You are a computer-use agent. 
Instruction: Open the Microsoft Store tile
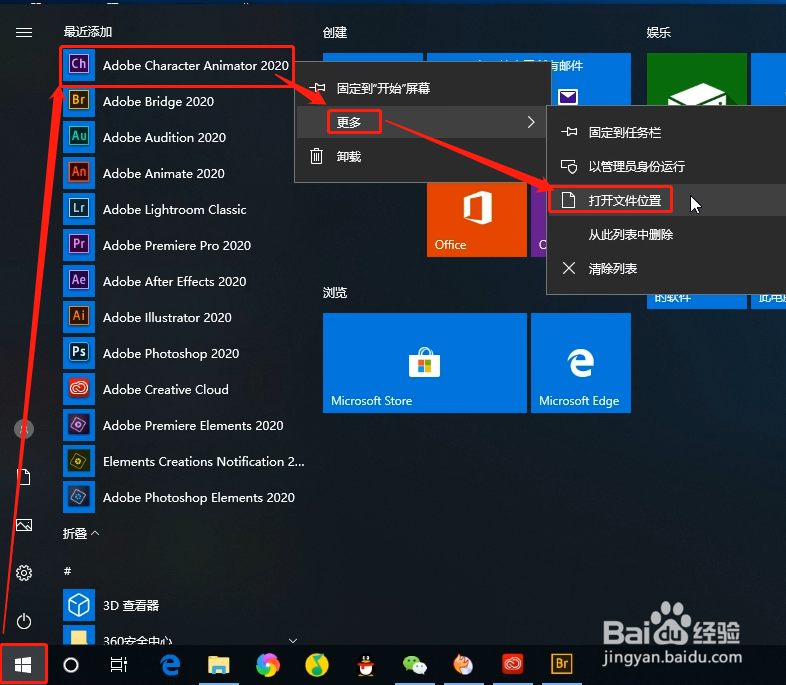pyautogui.click(x=425, y=363)
